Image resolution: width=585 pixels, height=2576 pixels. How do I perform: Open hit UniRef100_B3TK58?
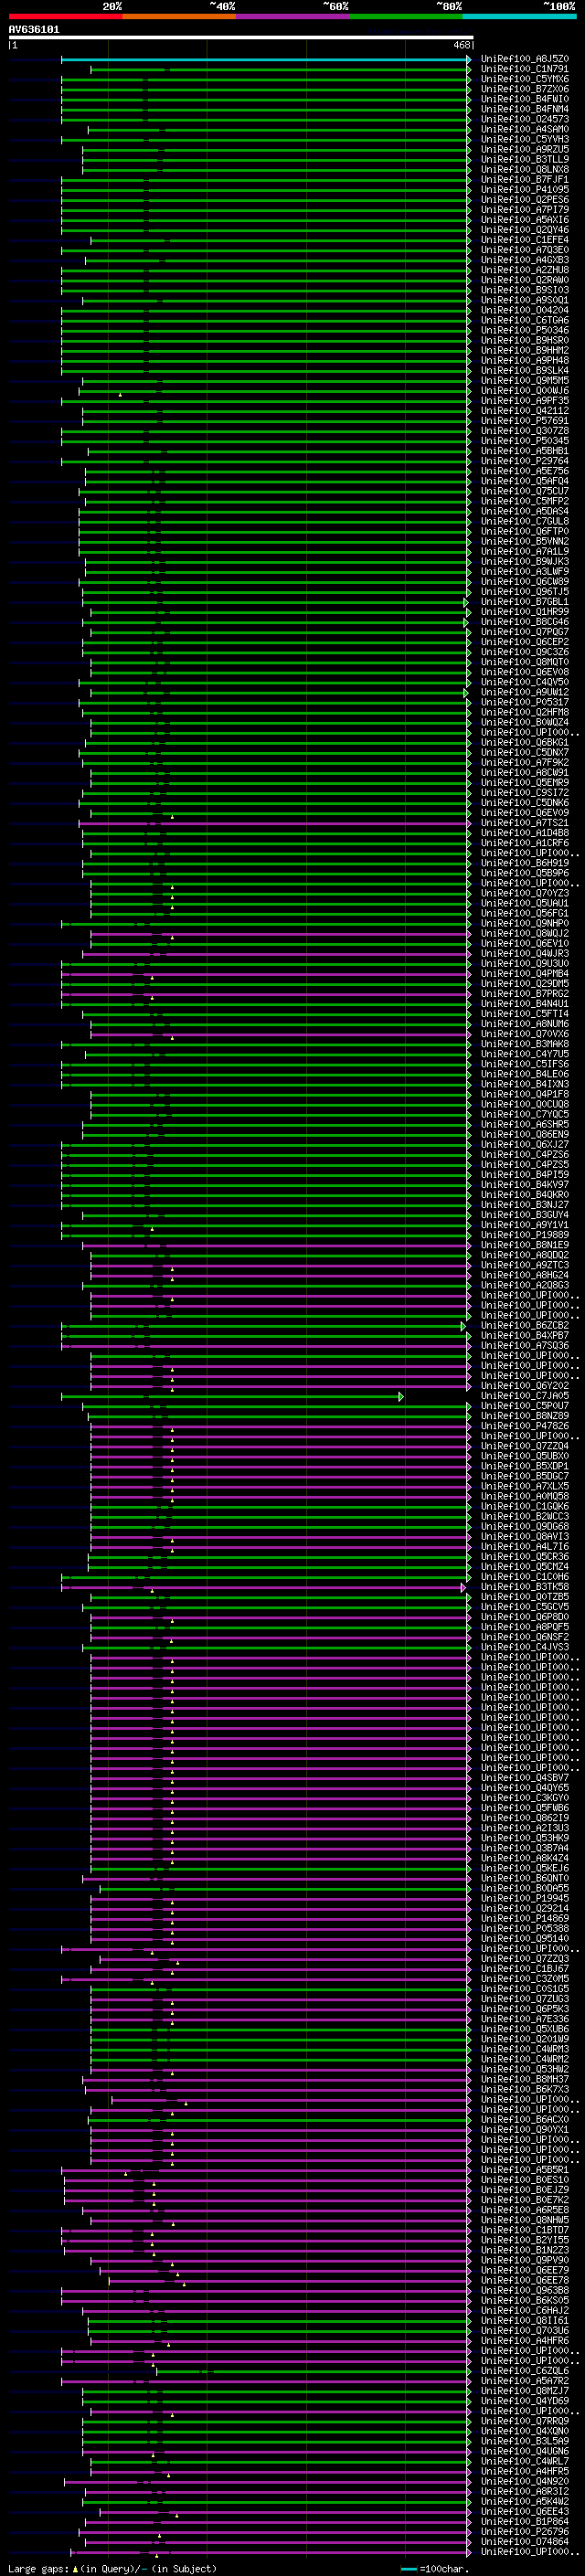[525, 1587]
